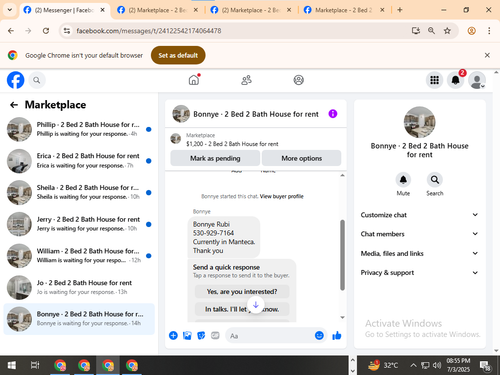
Task: Switch to the second Marketplace browser tab
Action: 158,10
